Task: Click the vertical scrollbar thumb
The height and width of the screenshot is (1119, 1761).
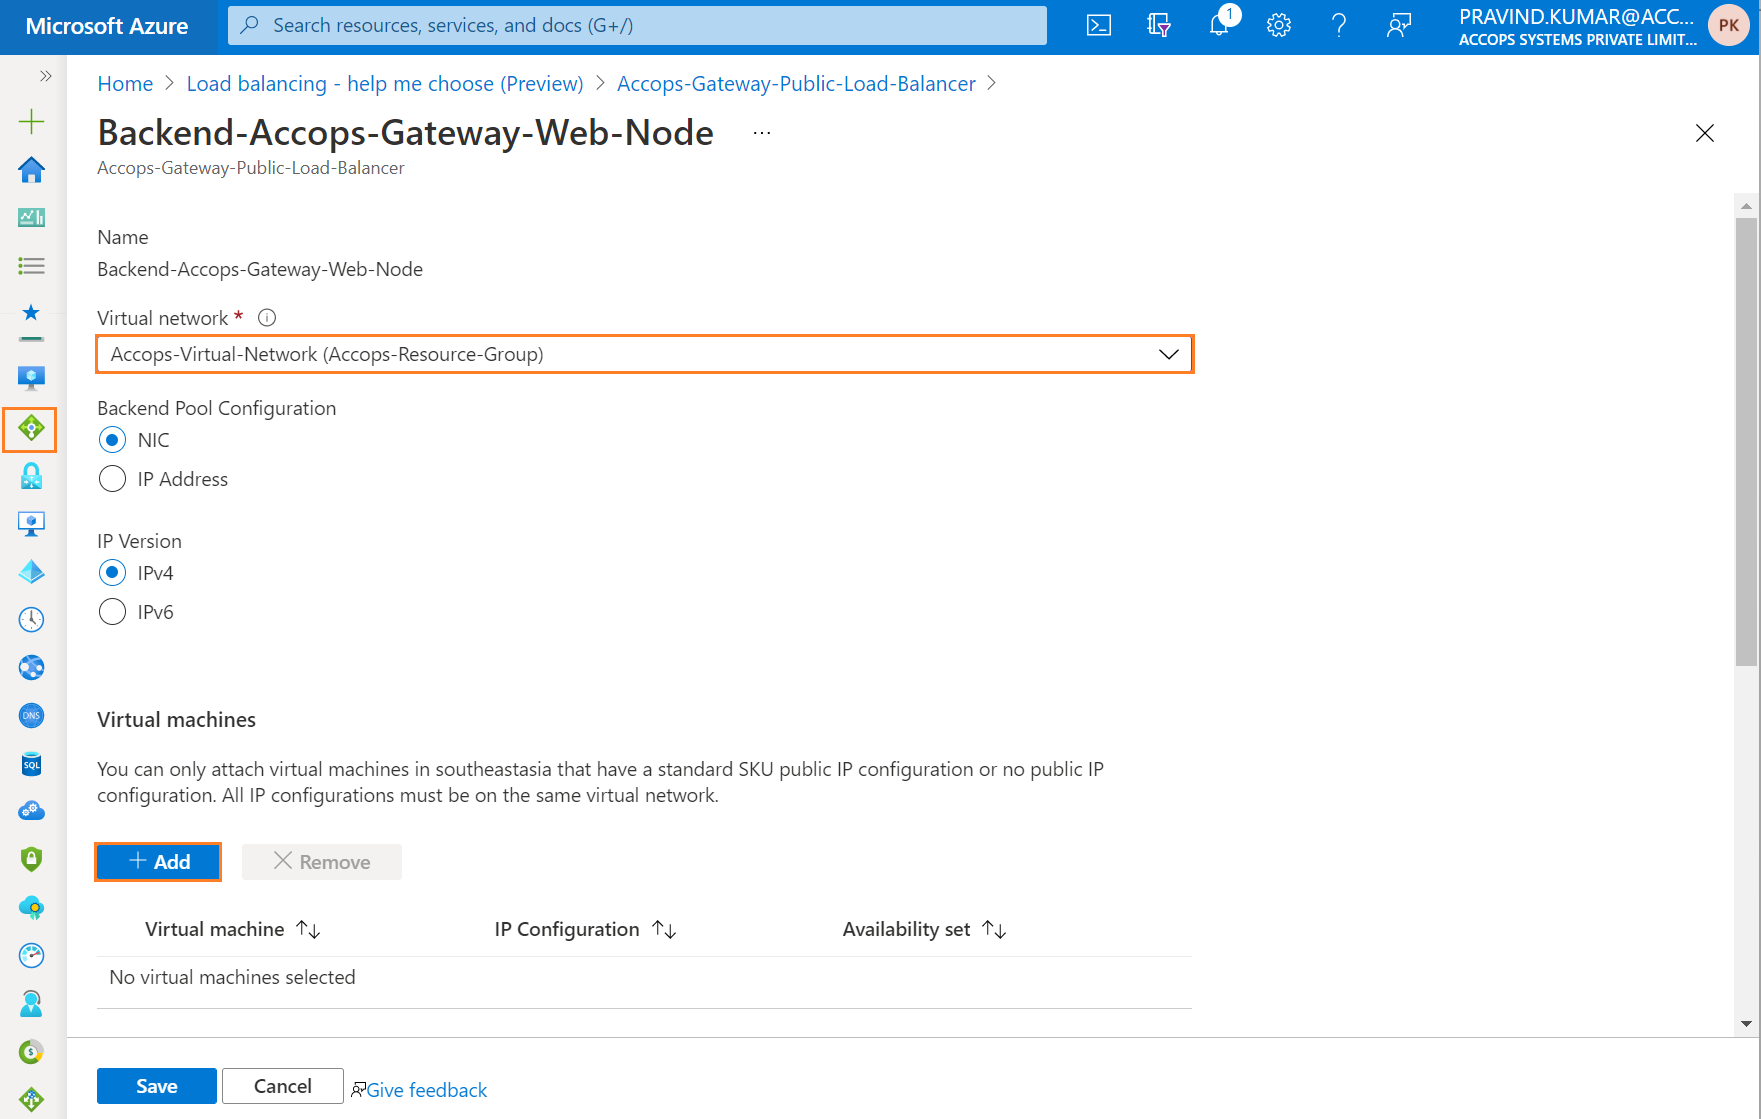Action: (1746, 441)
